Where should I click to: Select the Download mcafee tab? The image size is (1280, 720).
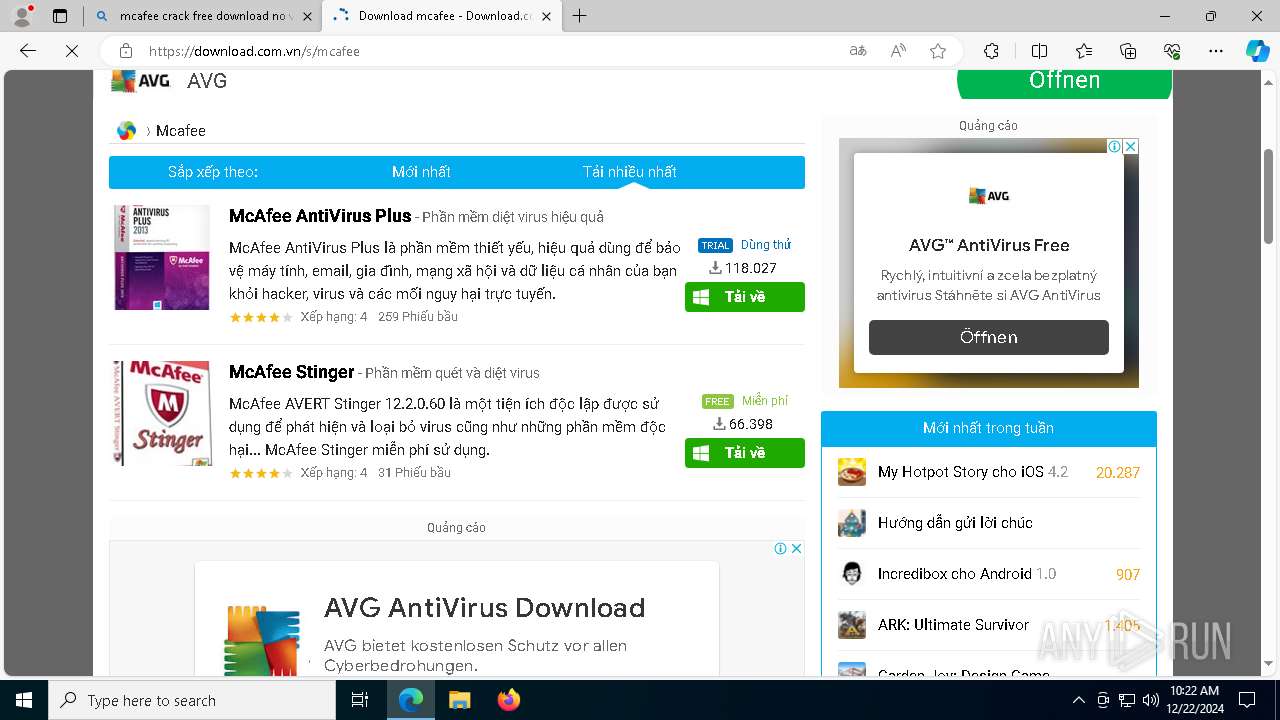coord(443,16)
